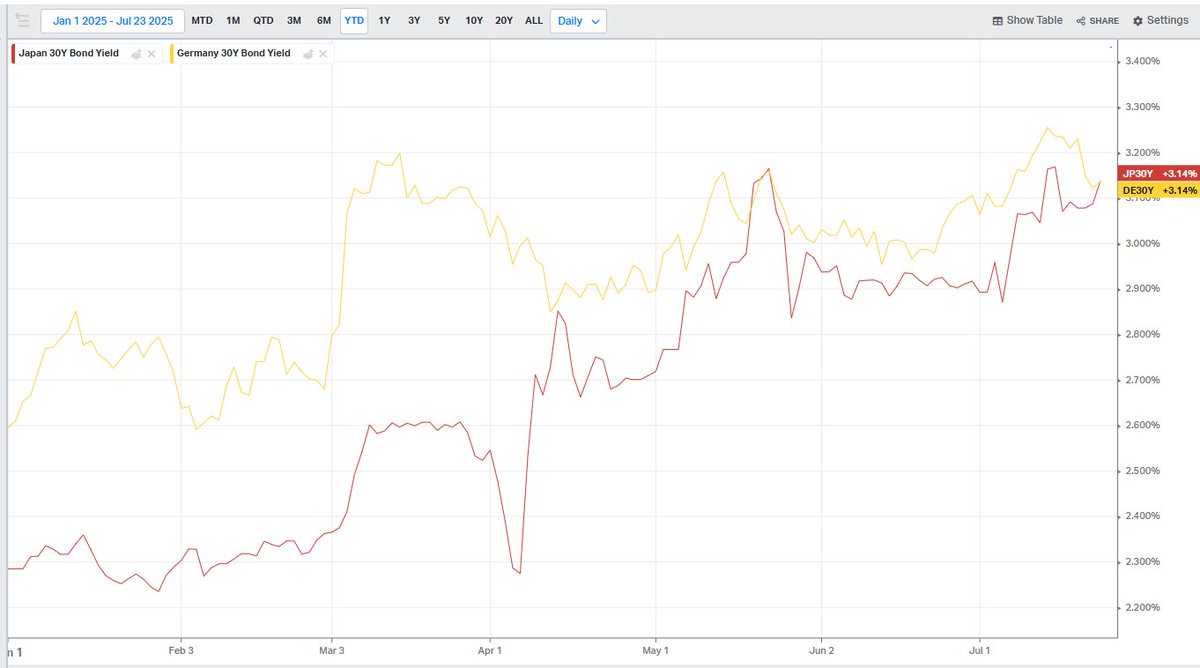
Task: Select the 6M time range
Action: (x=324, y=21)
